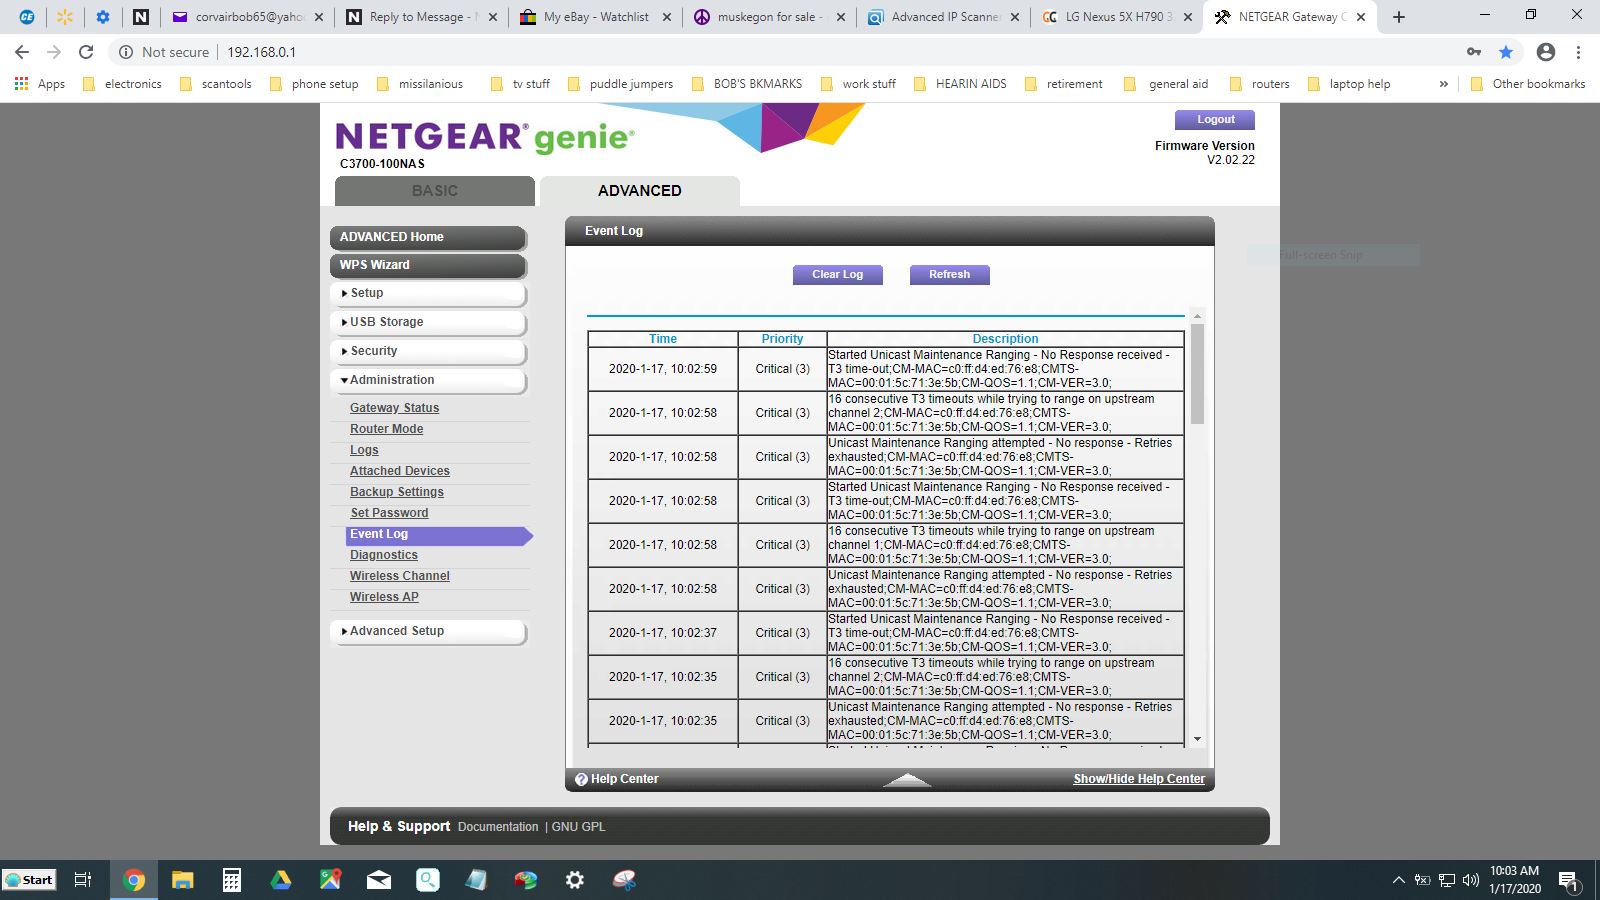Click the Not secure site info

pos(163,52)
